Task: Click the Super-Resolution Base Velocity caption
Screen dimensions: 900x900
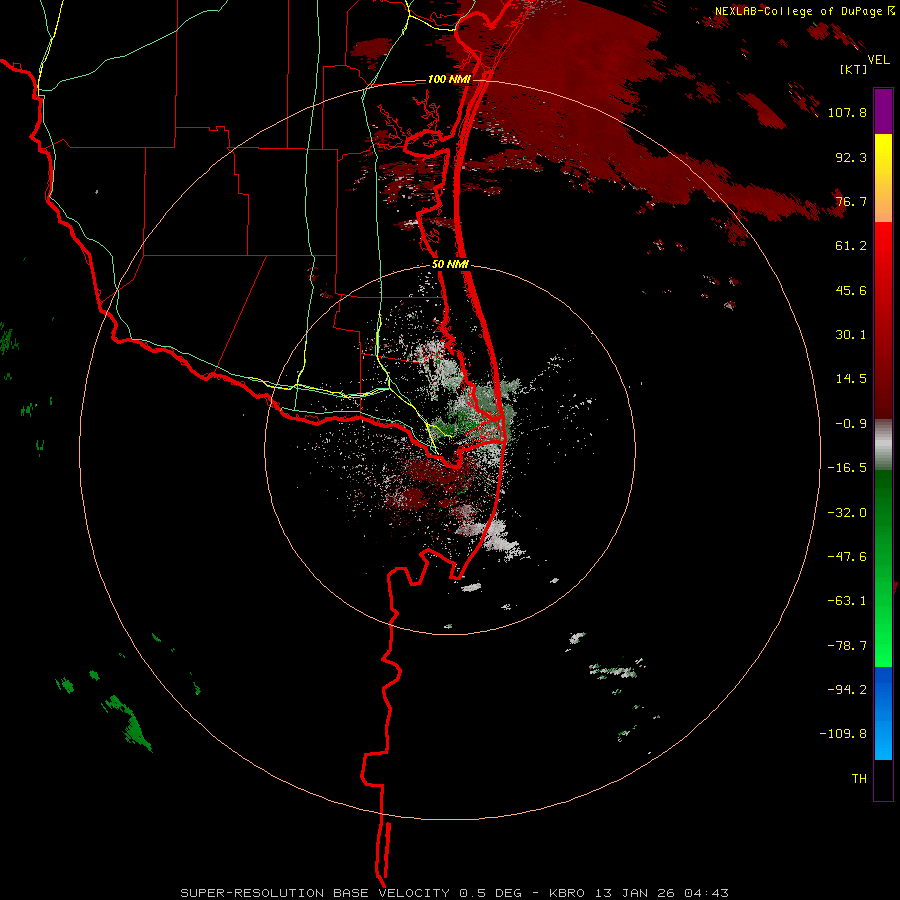Action: [x=455, y=893]
